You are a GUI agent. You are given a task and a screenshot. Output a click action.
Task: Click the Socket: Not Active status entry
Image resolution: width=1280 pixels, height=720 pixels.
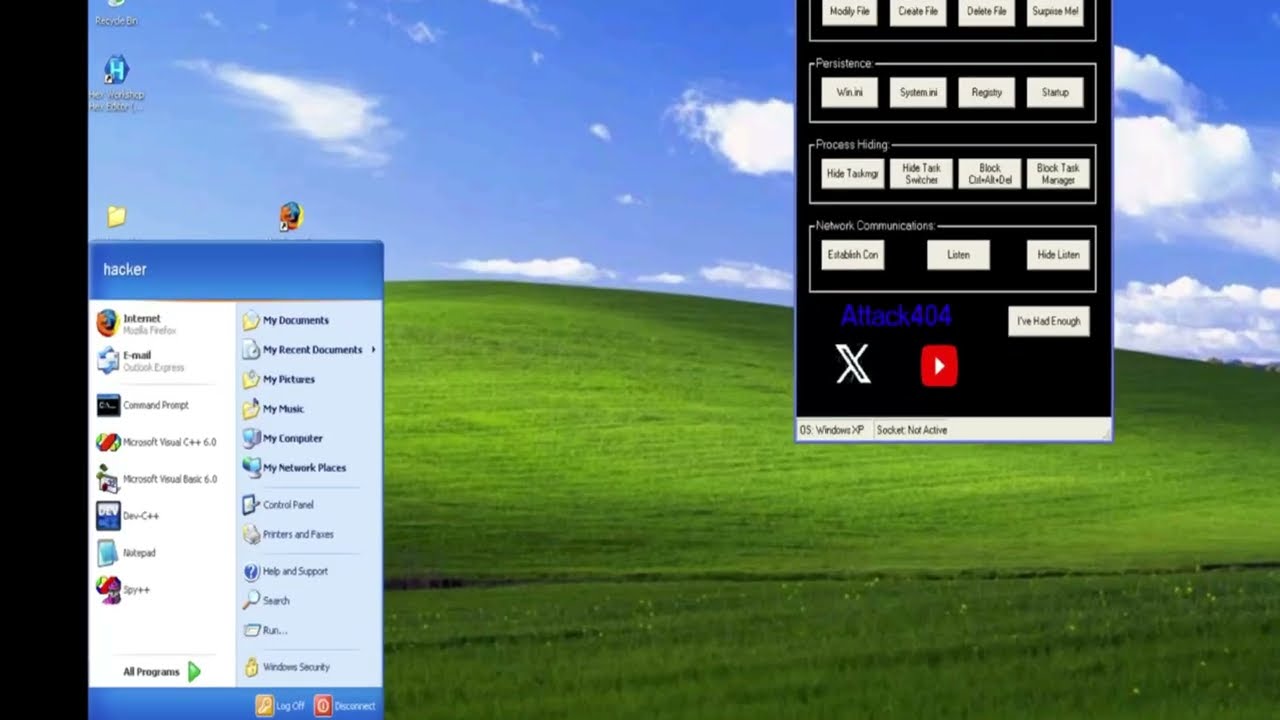[912, 430]
